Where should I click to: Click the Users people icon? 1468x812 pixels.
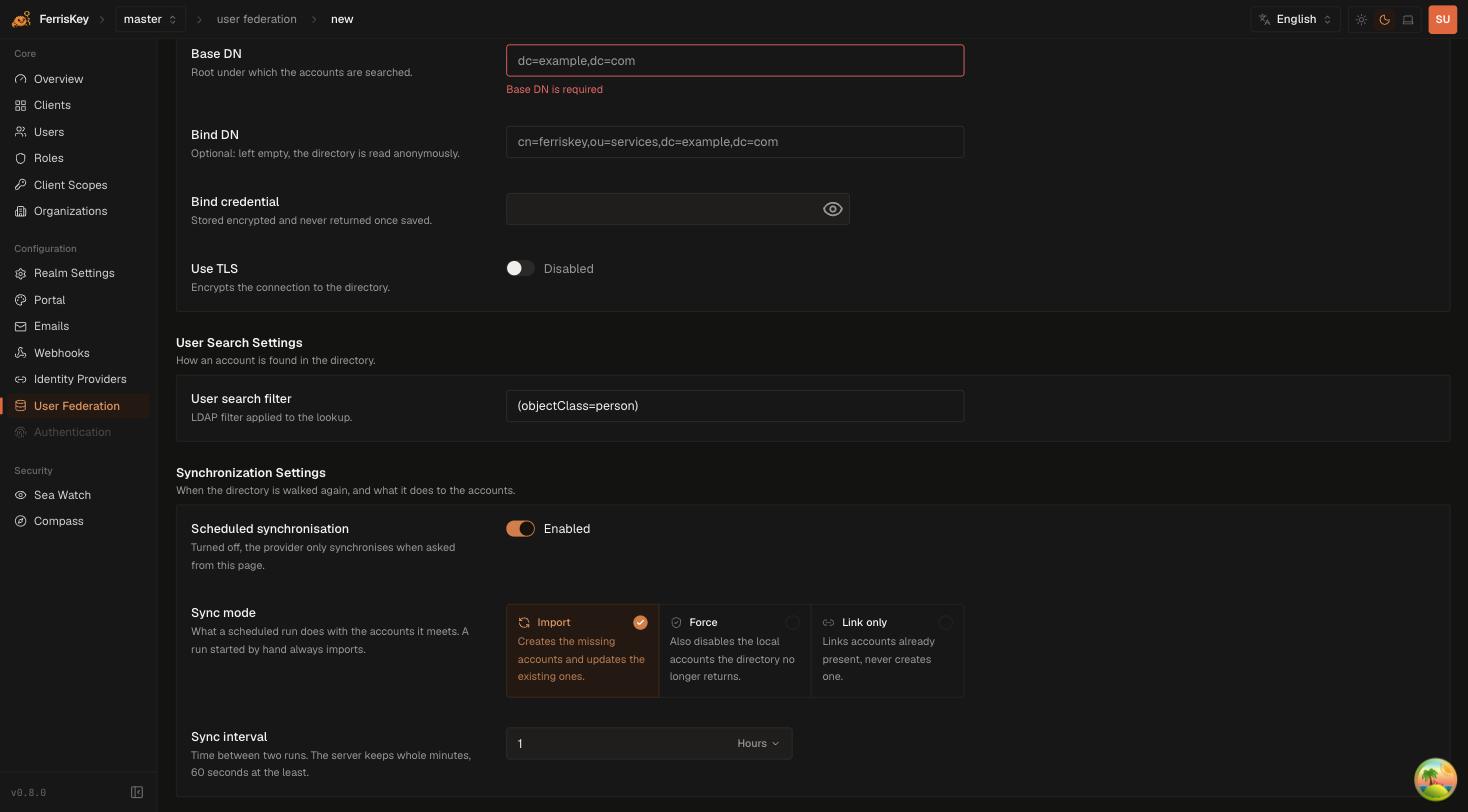tap(21, 132)
